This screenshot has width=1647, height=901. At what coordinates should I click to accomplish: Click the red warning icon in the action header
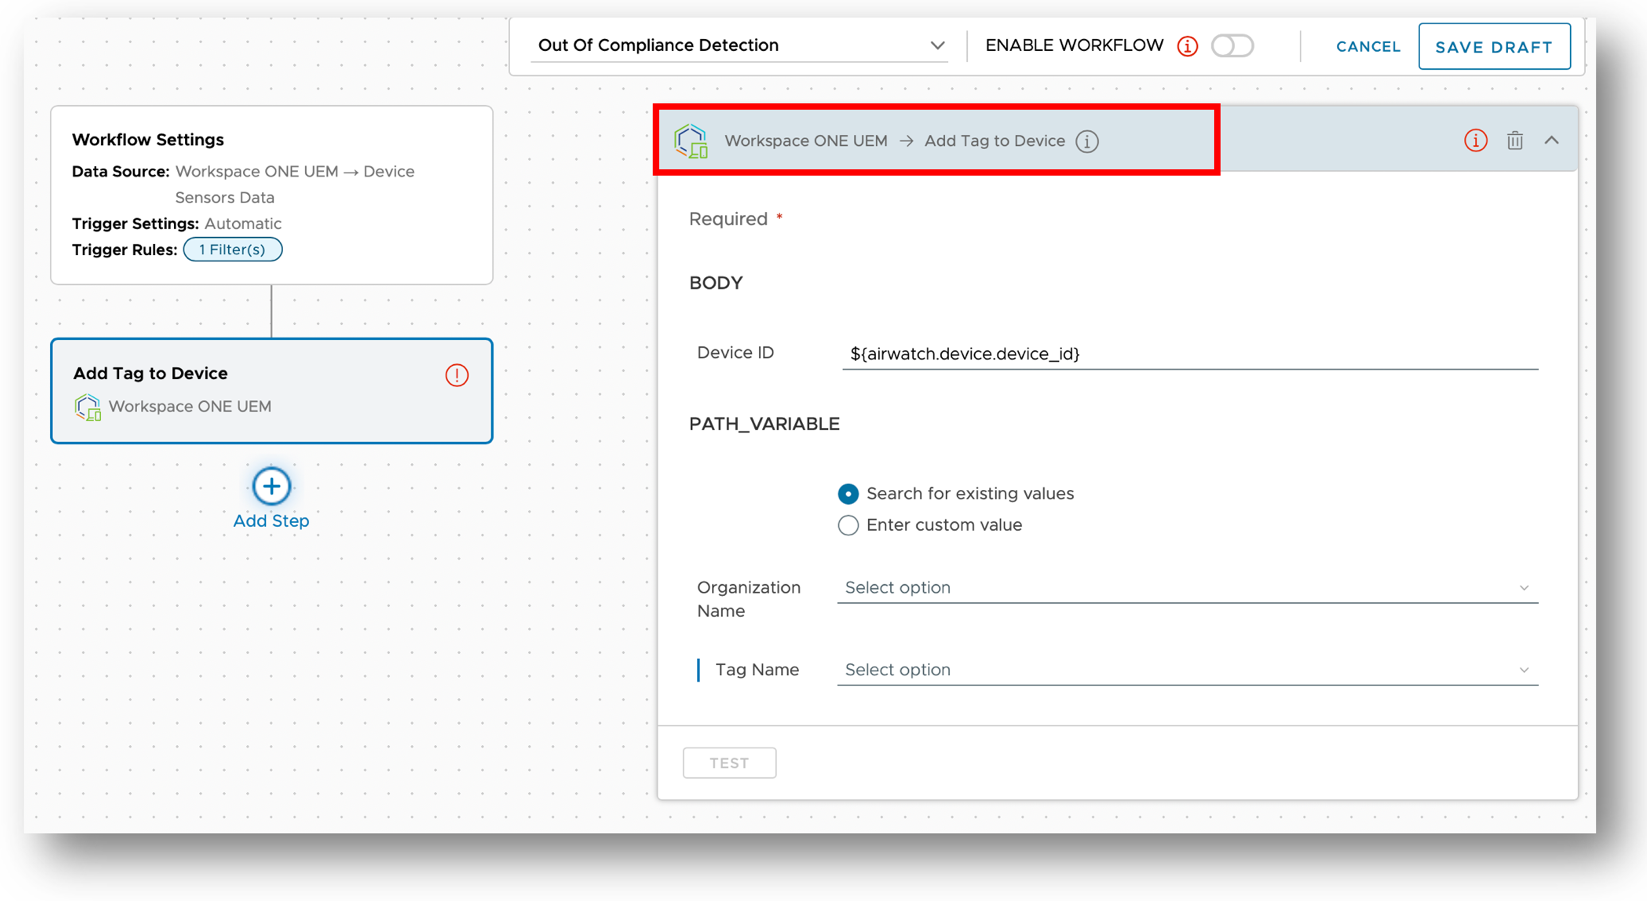click(x=1476, y=141)
